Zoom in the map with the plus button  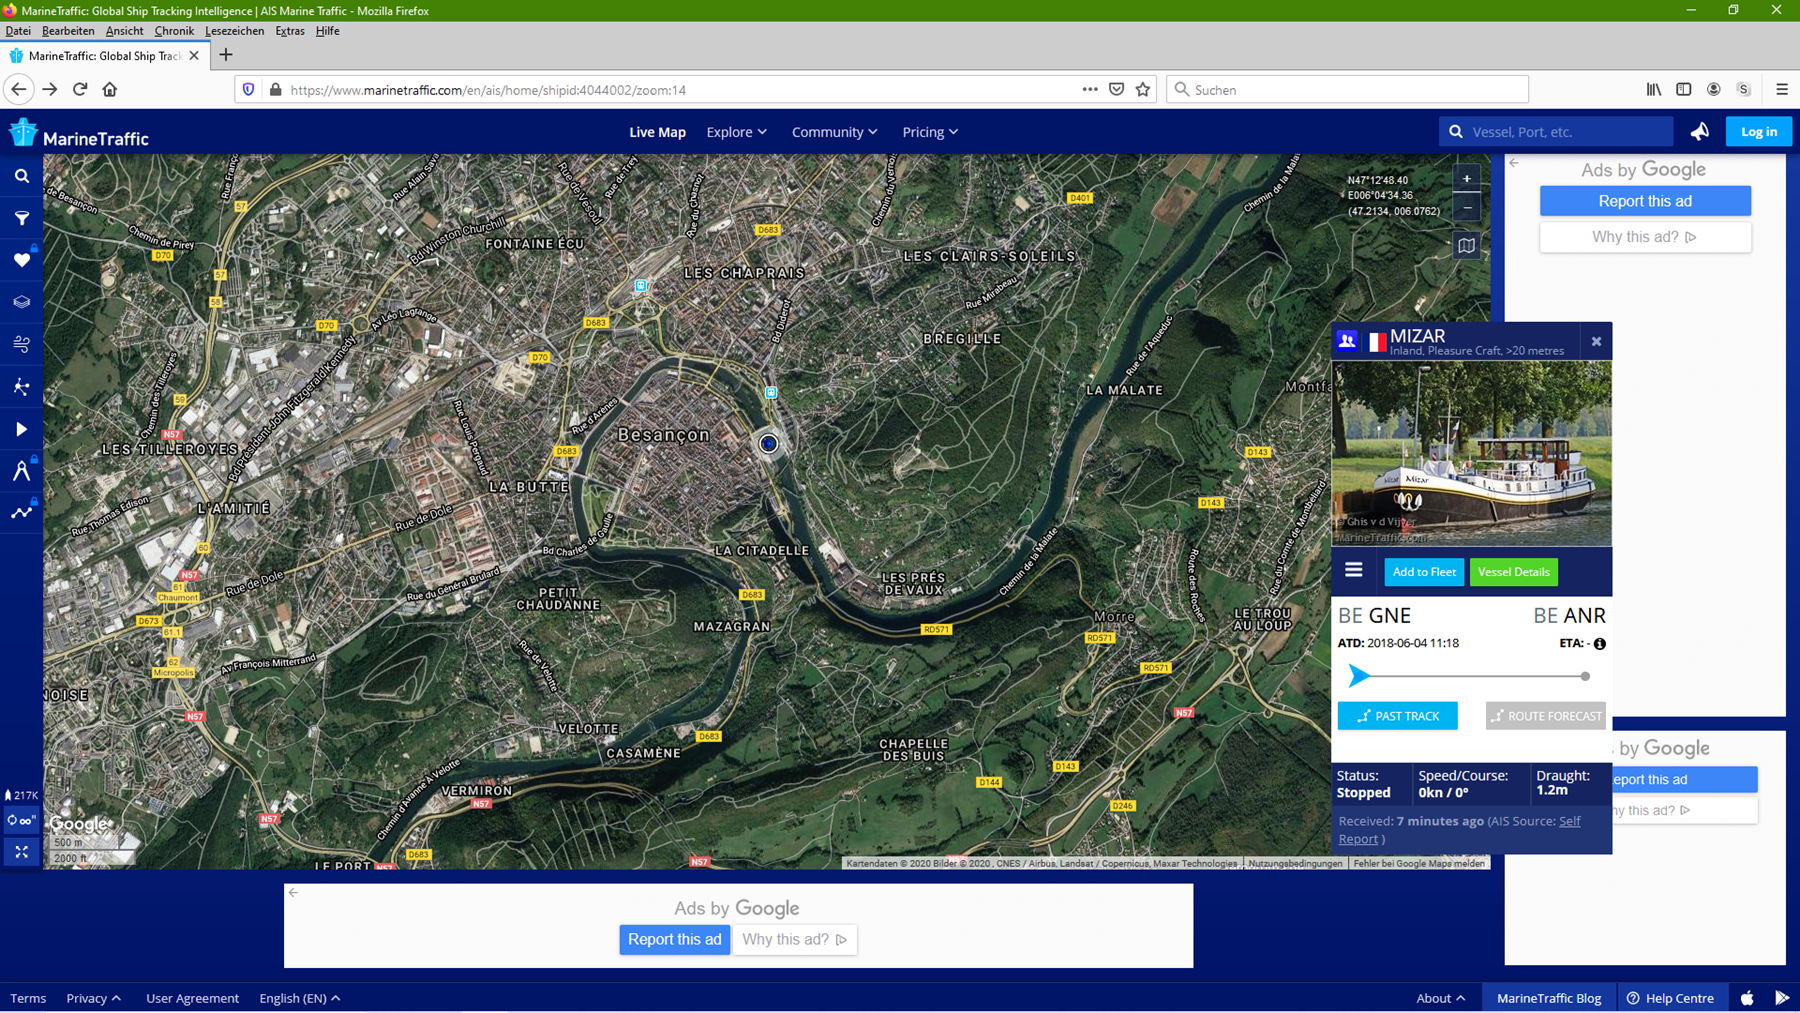(1466, 179)
